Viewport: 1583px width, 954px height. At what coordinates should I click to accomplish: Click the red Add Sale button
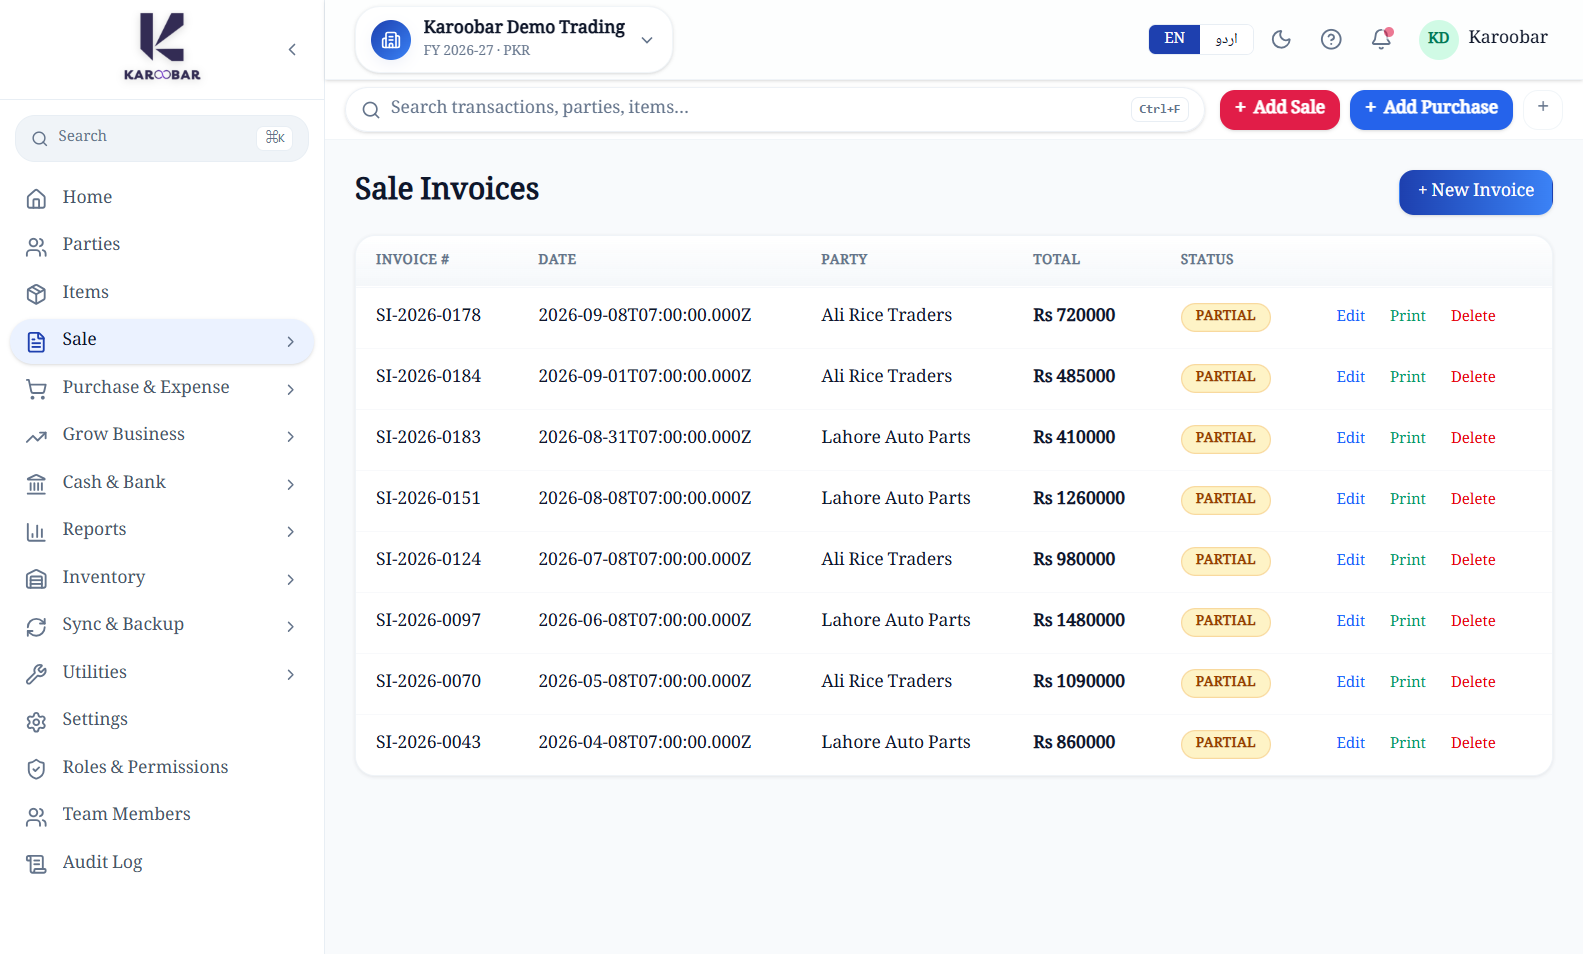[1279, 109]
